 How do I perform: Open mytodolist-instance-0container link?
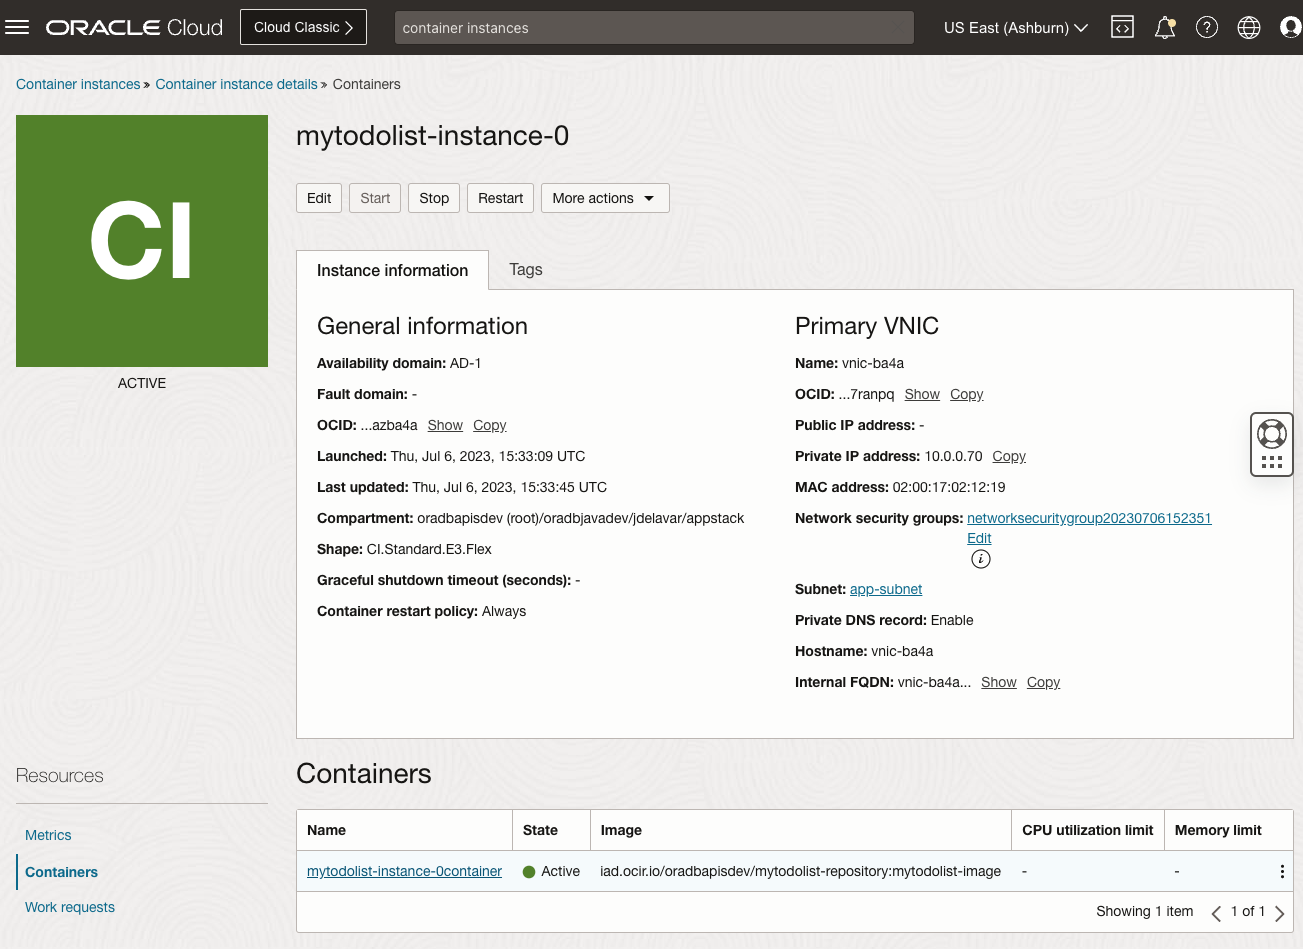(x=404, y=871)
